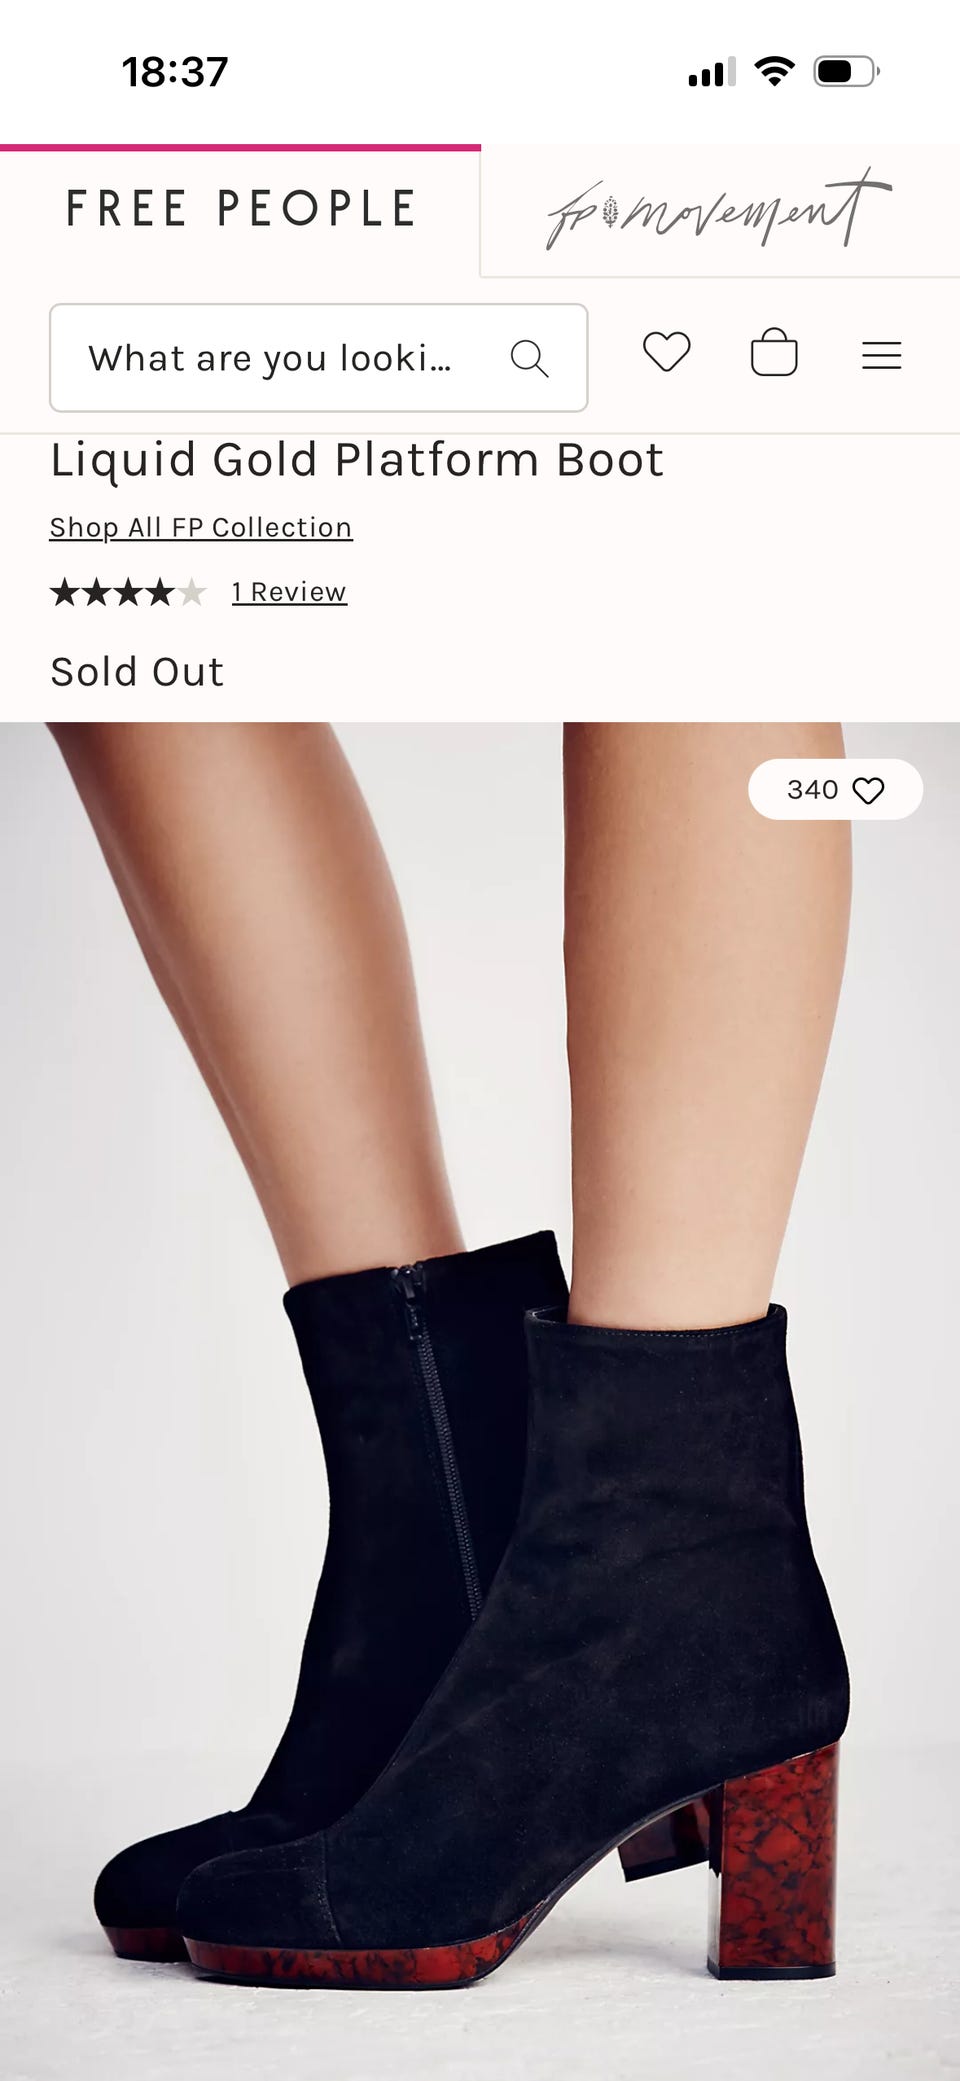Switch to the FP Movement tab
The width and height of the screenshot is (960, 2081).
[x=720, y=210]
